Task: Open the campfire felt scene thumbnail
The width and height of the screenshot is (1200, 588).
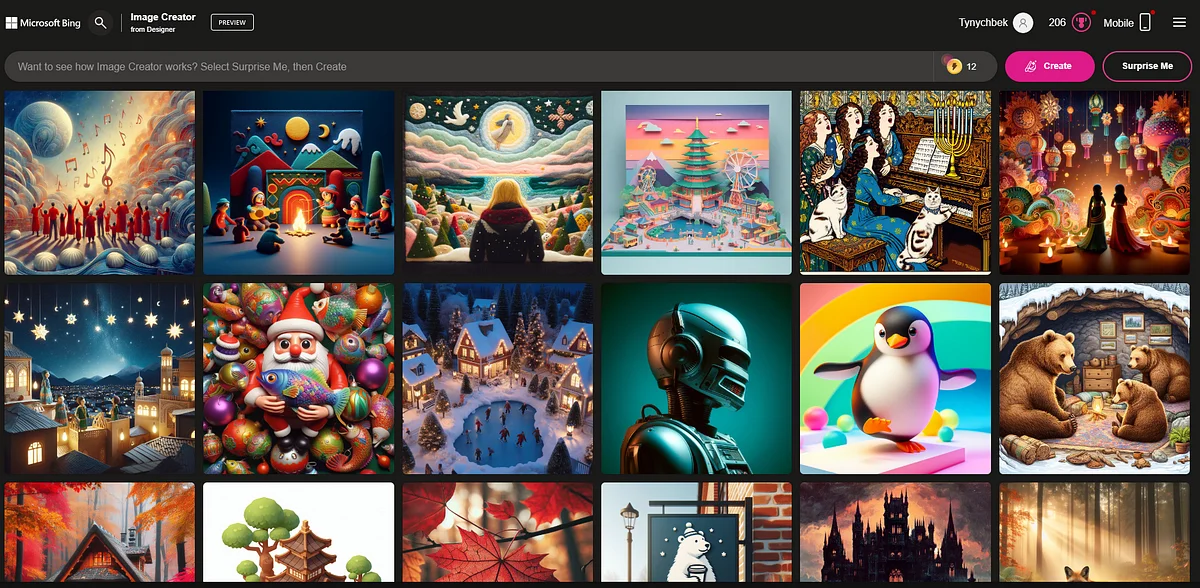Action: (298, 182)
